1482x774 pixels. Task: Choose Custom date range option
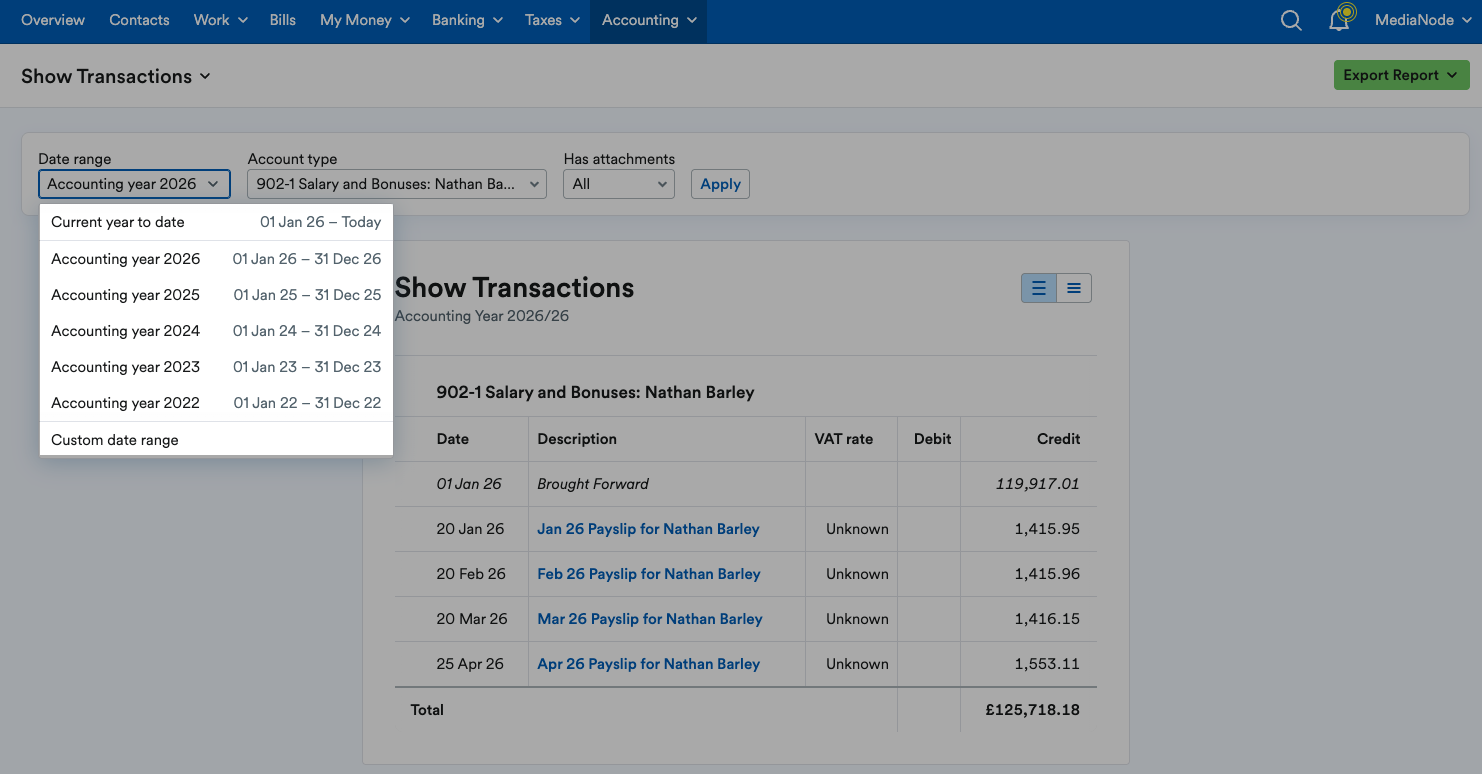tap(216, 440)
